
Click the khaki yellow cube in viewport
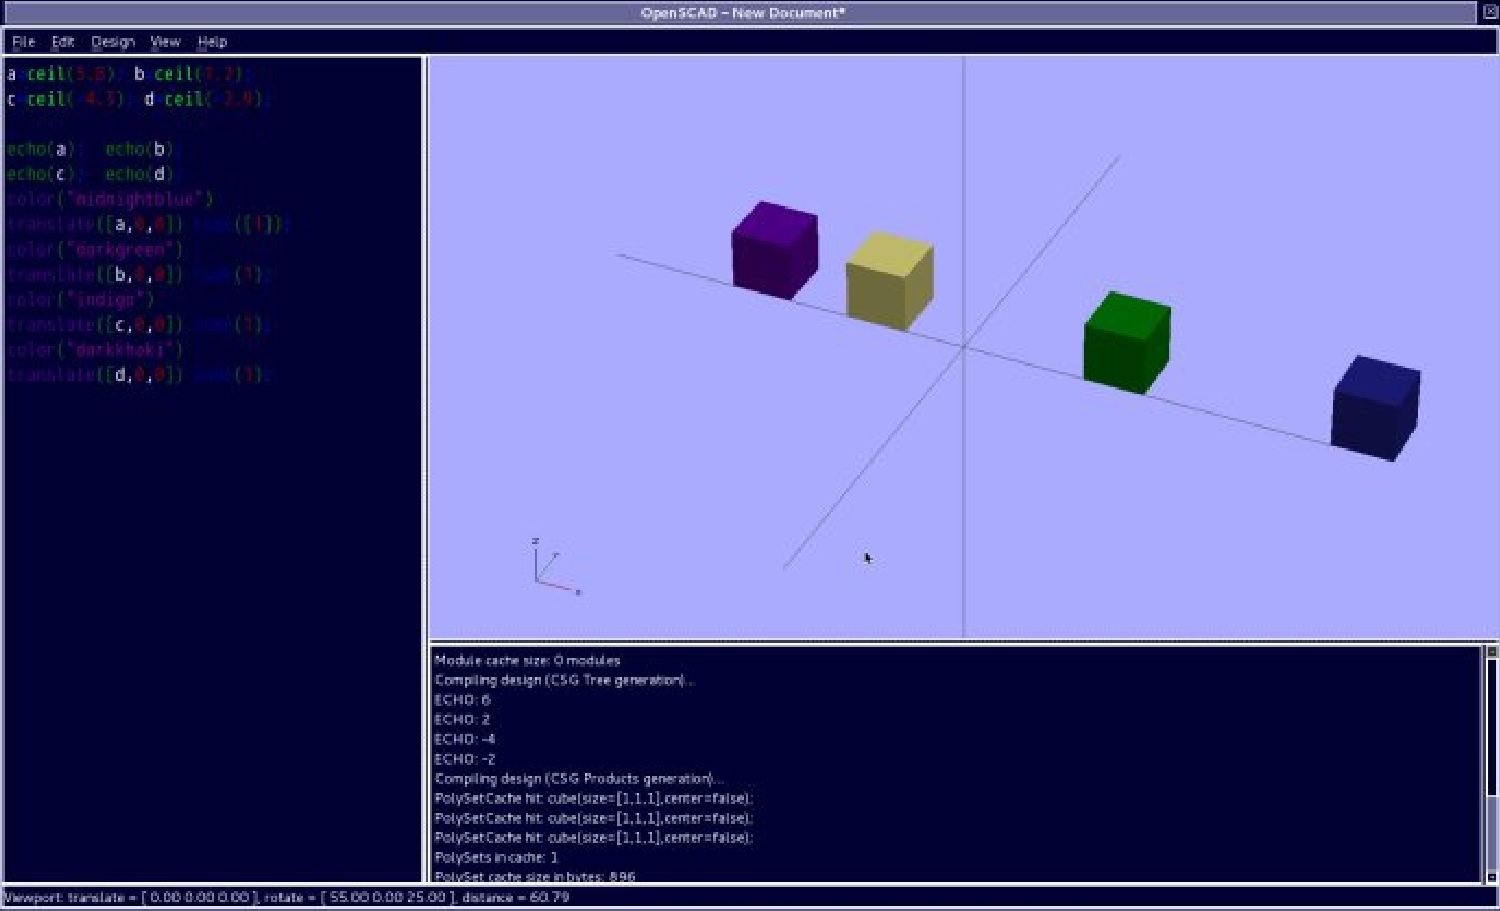tap(889, 280)
